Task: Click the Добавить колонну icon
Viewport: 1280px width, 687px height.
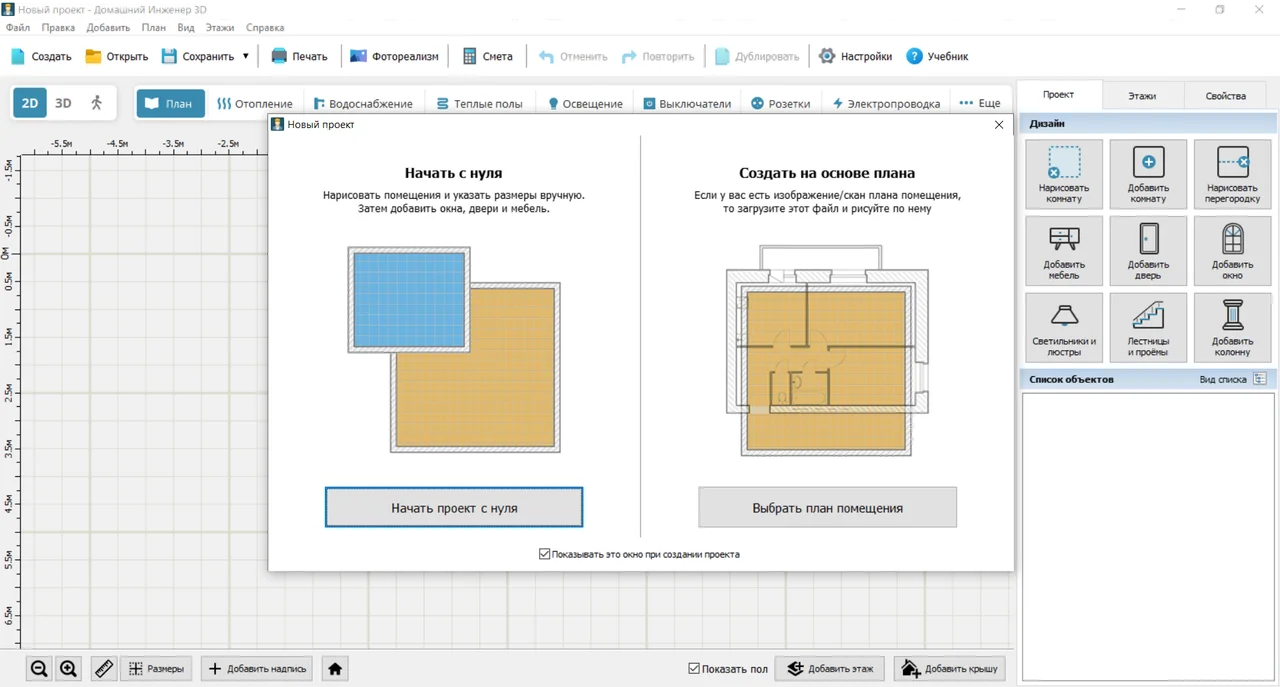Action: click(x=1232, y=328)
